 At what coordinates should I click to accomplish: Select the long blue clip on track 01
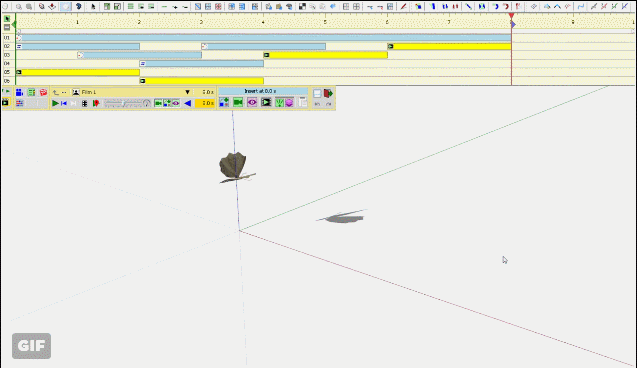pyautogui.click(x=264, y=38)
